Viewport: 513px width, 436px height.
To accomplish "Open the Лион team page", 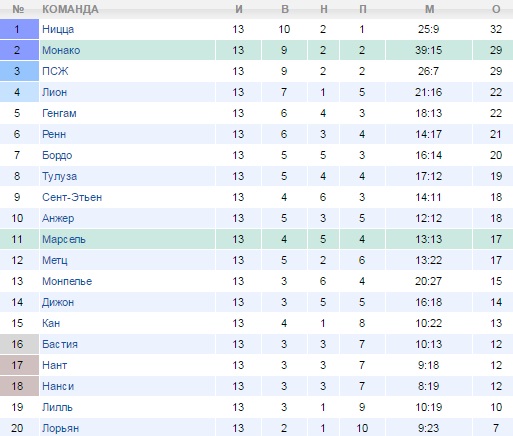I will pyautogui.click(x=55, y=92).
